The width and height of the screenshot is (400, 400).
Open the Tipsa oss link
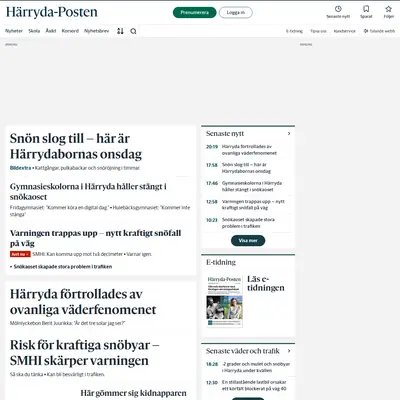coord(318,31)
